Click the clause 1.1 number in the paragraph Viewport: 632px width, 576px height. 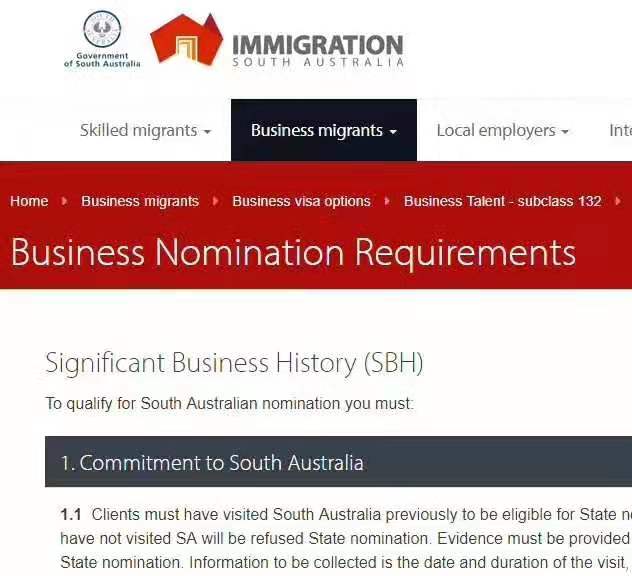coord(71,515)
